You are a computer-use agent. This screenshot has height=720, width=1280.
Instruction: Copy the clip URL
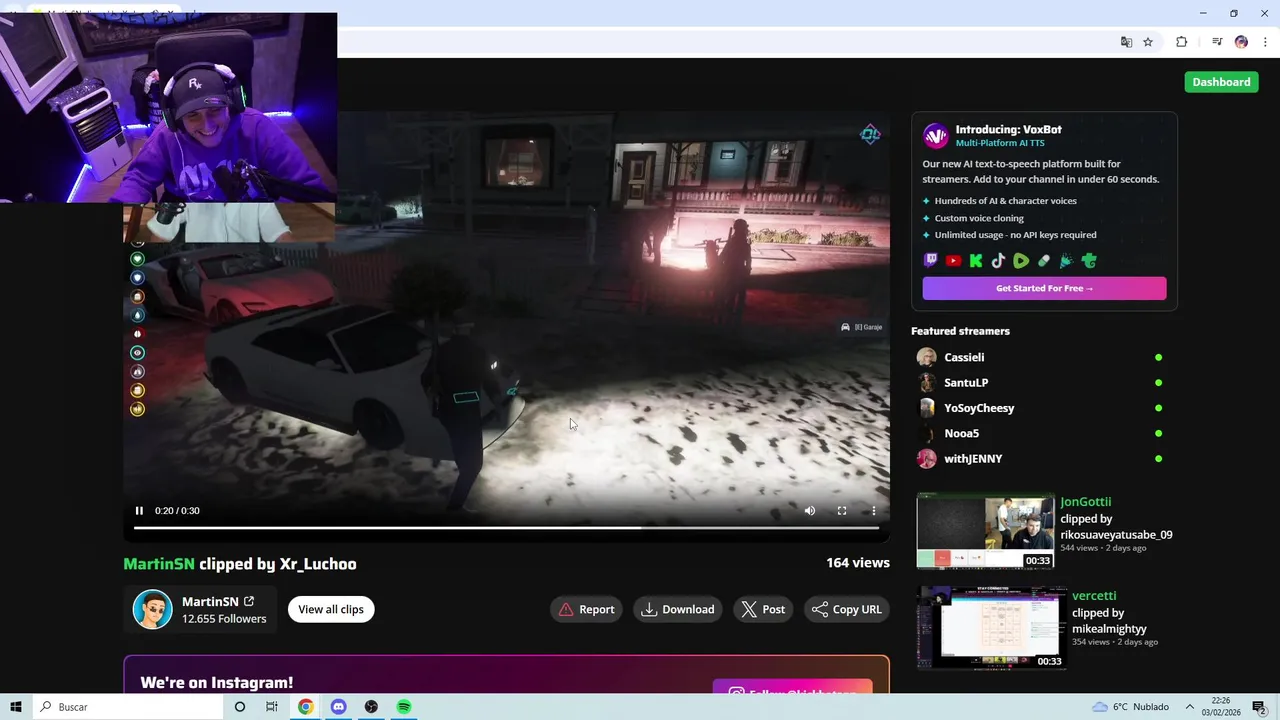(x=847, y=609)
